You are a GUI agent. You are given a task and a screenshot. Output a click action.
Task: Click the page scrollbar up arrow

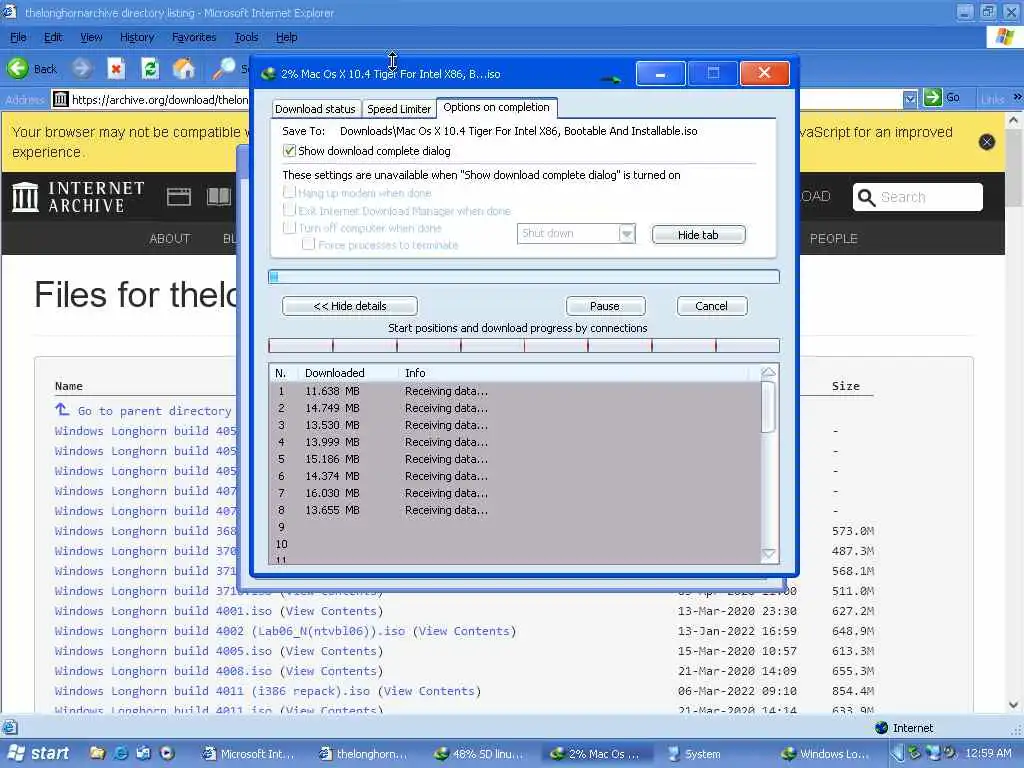click(1013, 120)
